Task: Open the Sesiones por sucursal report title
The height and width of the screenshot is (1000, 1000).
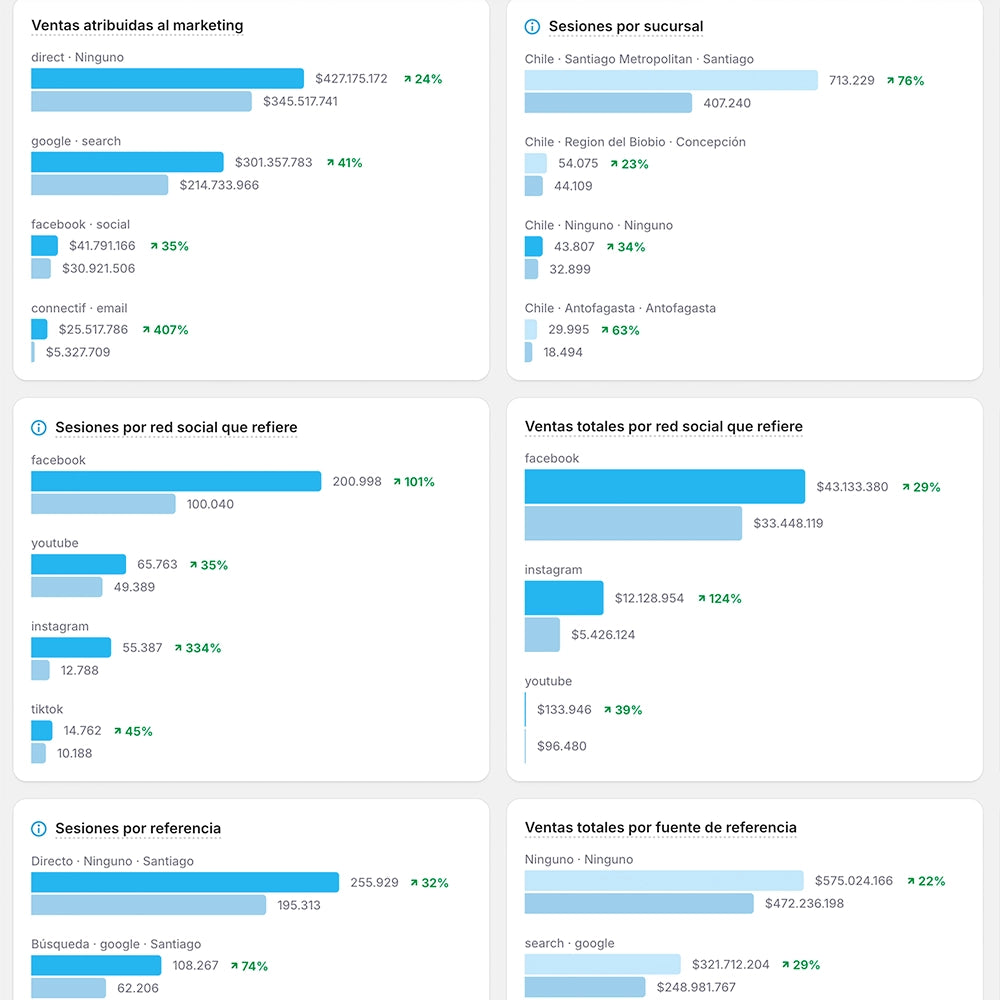Action: [626, 27]
